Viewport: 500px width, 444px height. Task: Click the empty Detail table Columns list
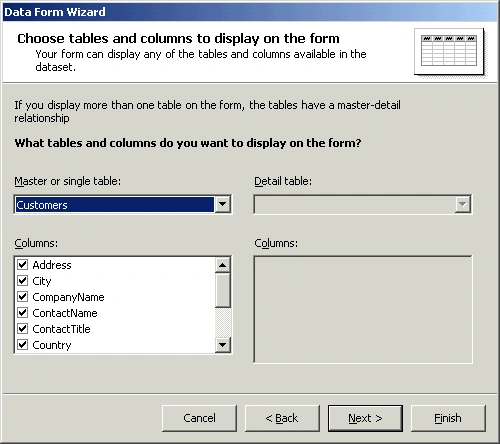pyautogui.click(x=363, y=309)
